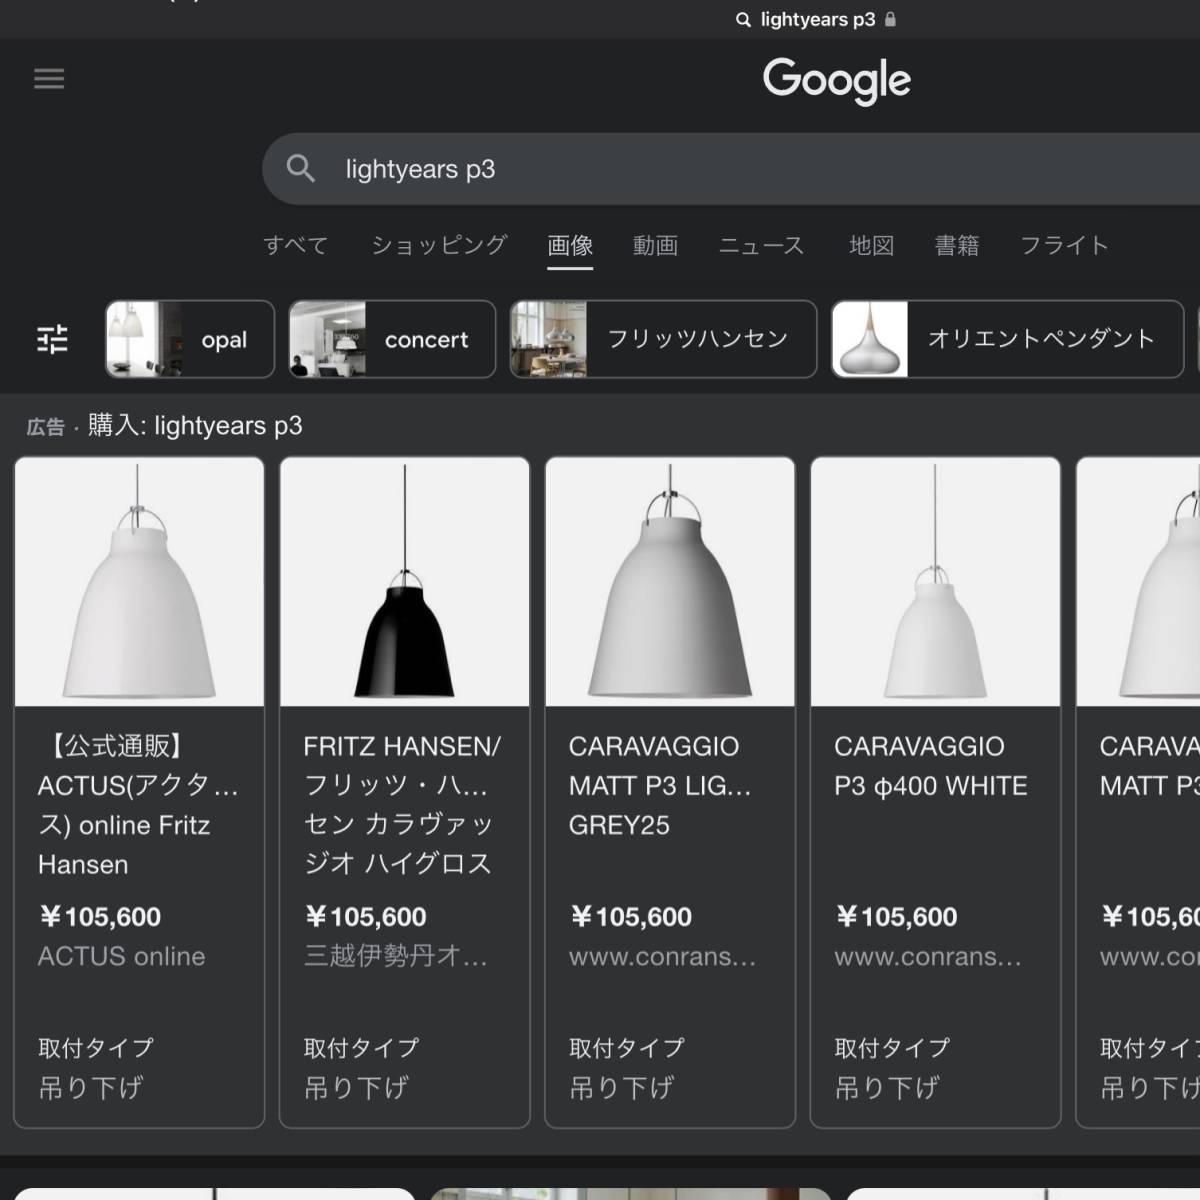The width and height of the screenshot is (1200, 1200).
Task: Click the Google logo
Action: (x=837, y=81)
